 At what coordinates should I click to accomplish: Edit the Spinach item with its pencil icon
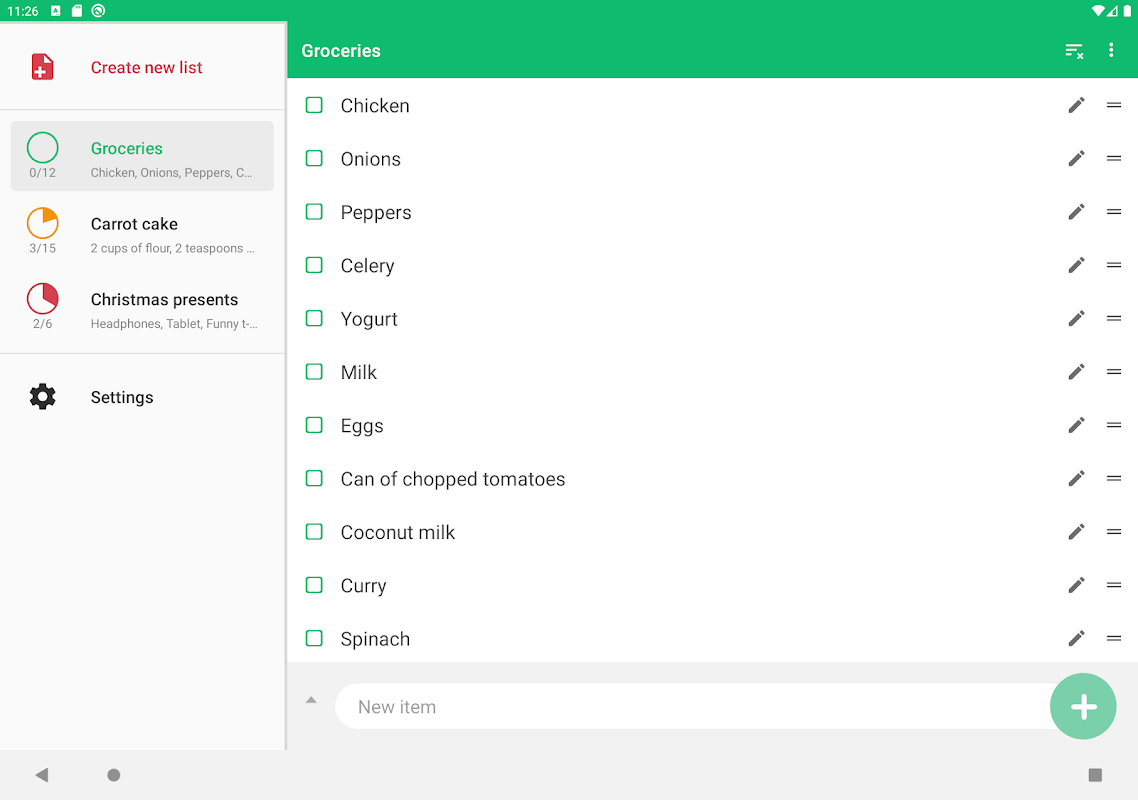click(1076, 639)
